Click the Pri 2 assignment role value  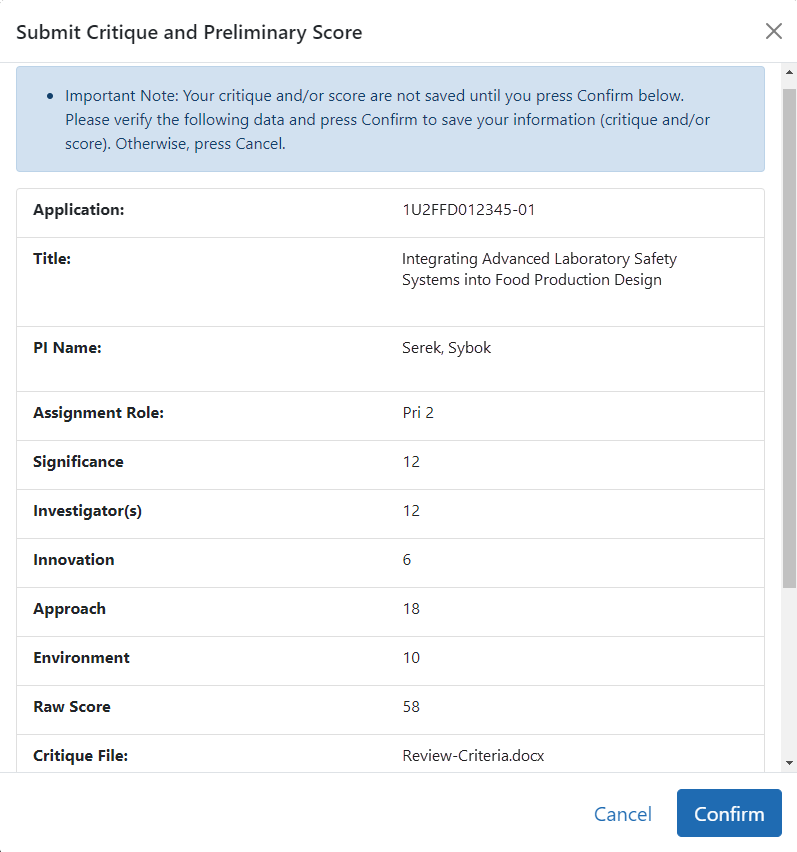click(x=418, y=412)
